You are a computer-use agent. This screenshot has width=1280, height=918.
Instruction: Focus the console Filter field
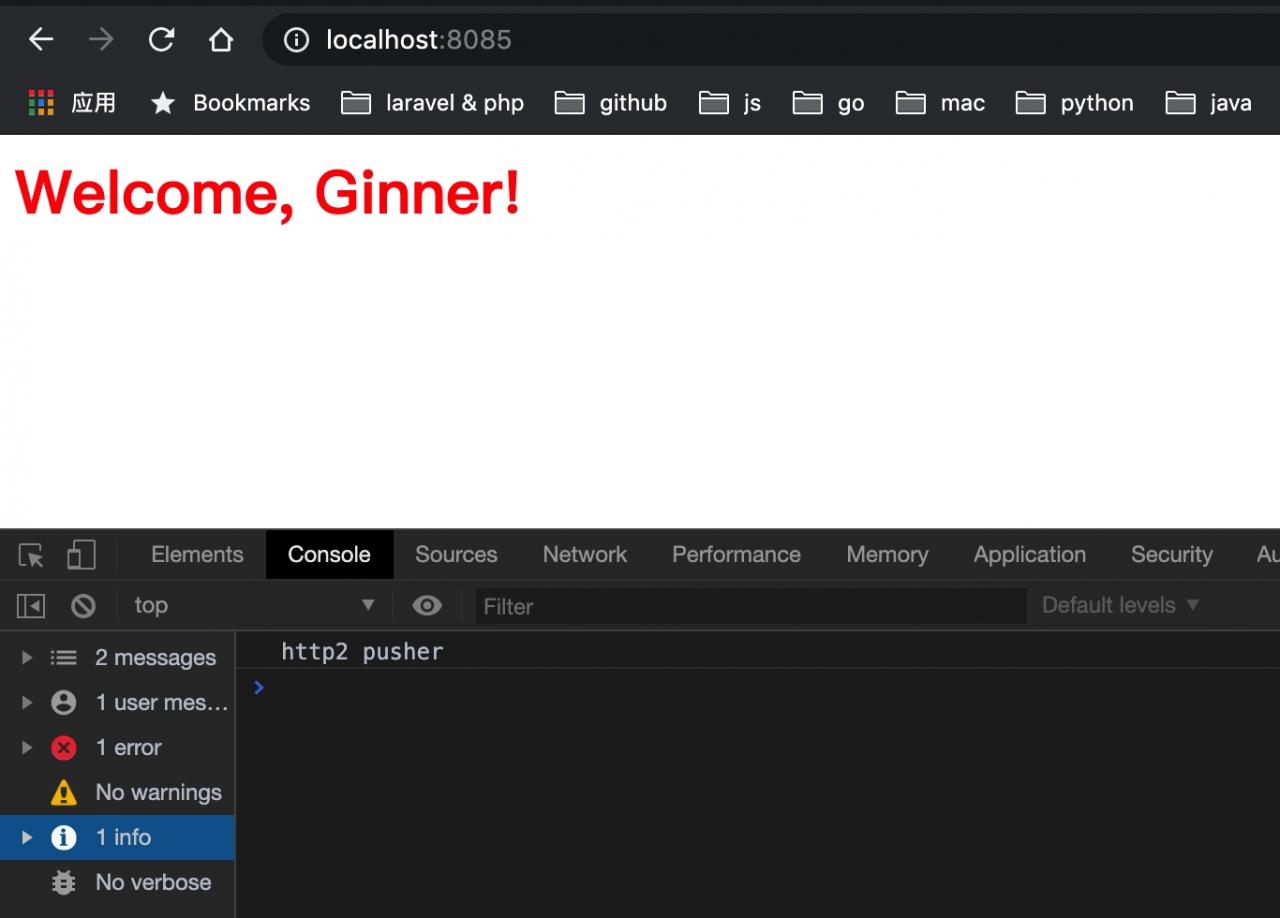(750, 606)
